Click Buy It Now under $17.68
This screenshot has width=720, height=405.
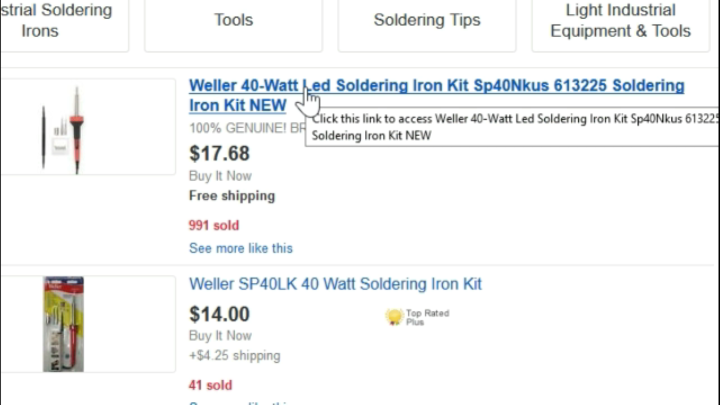(220, 176)
